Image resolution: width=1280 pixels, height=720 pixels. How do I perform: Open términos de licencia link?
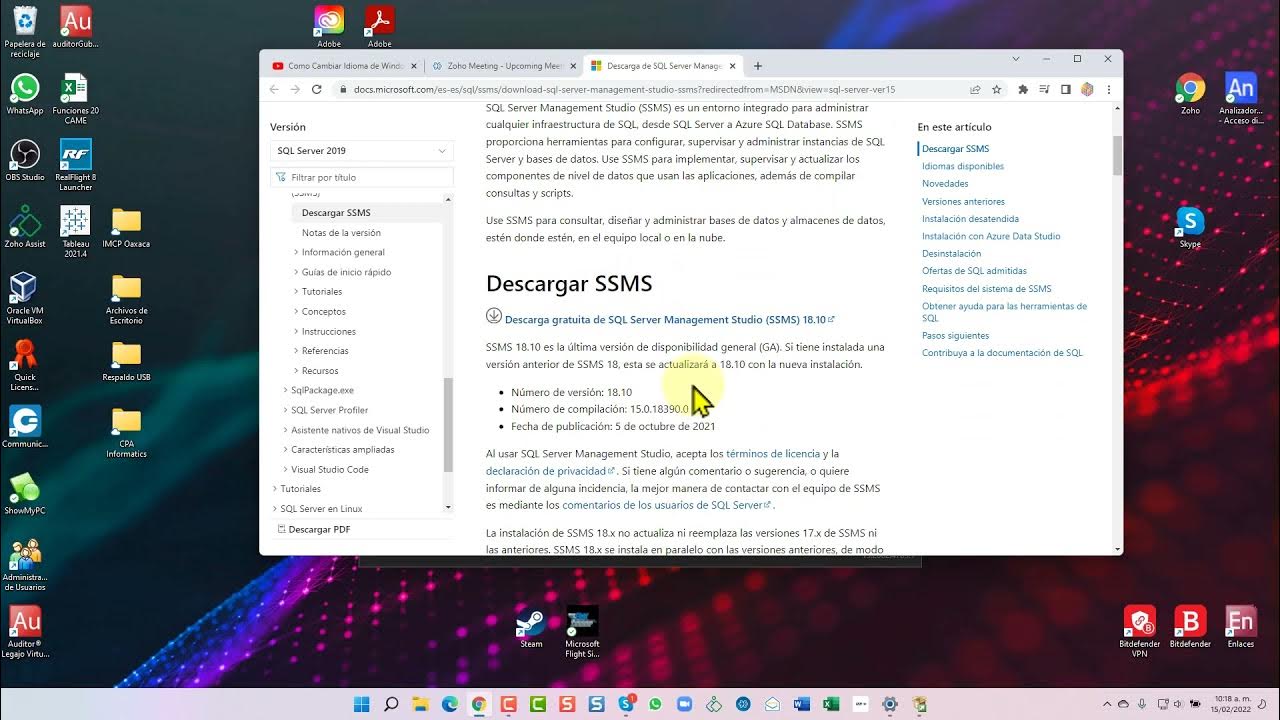(x=773, y=454)
